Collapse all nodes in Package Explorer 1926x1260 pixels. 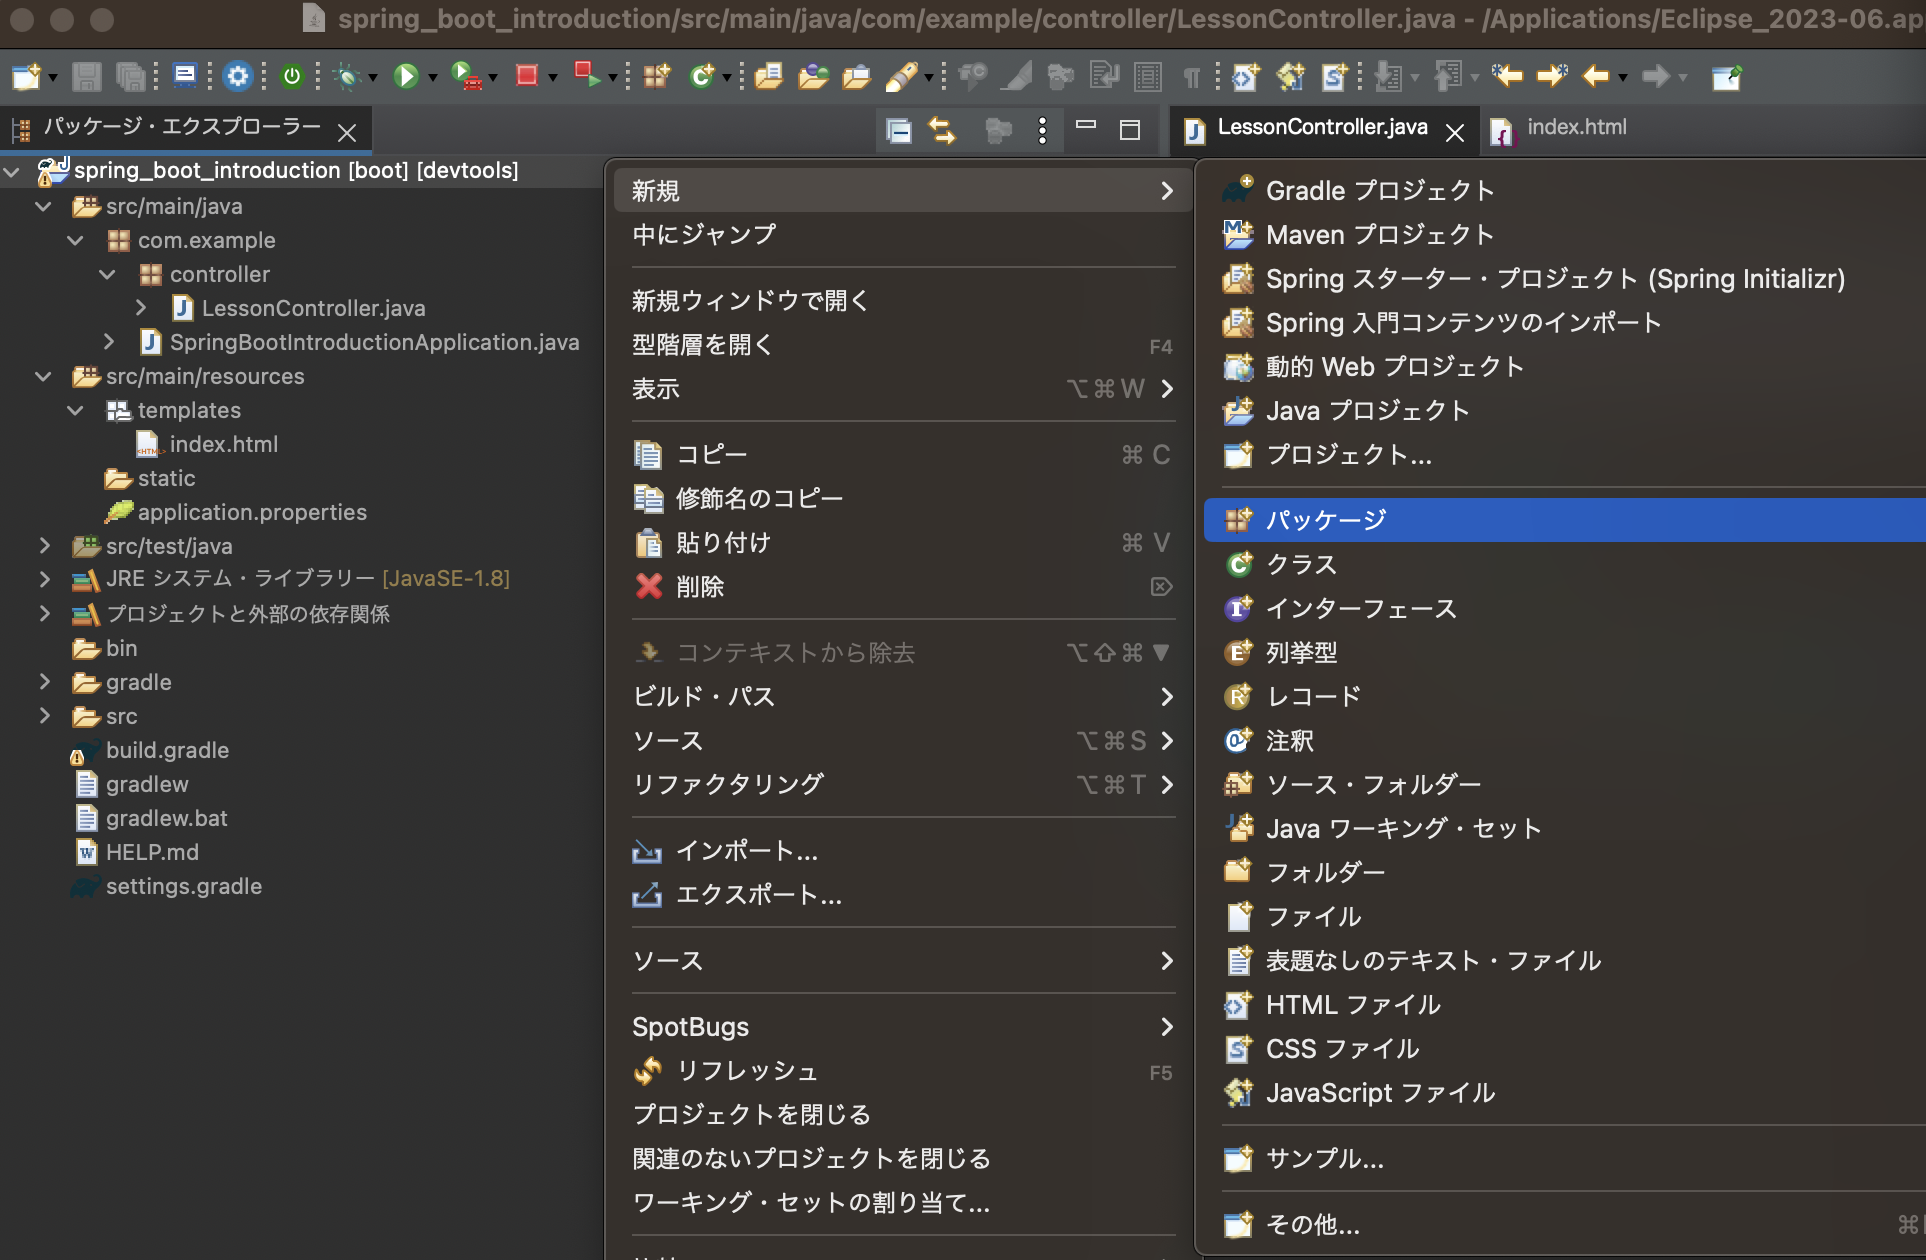point(898,130)
